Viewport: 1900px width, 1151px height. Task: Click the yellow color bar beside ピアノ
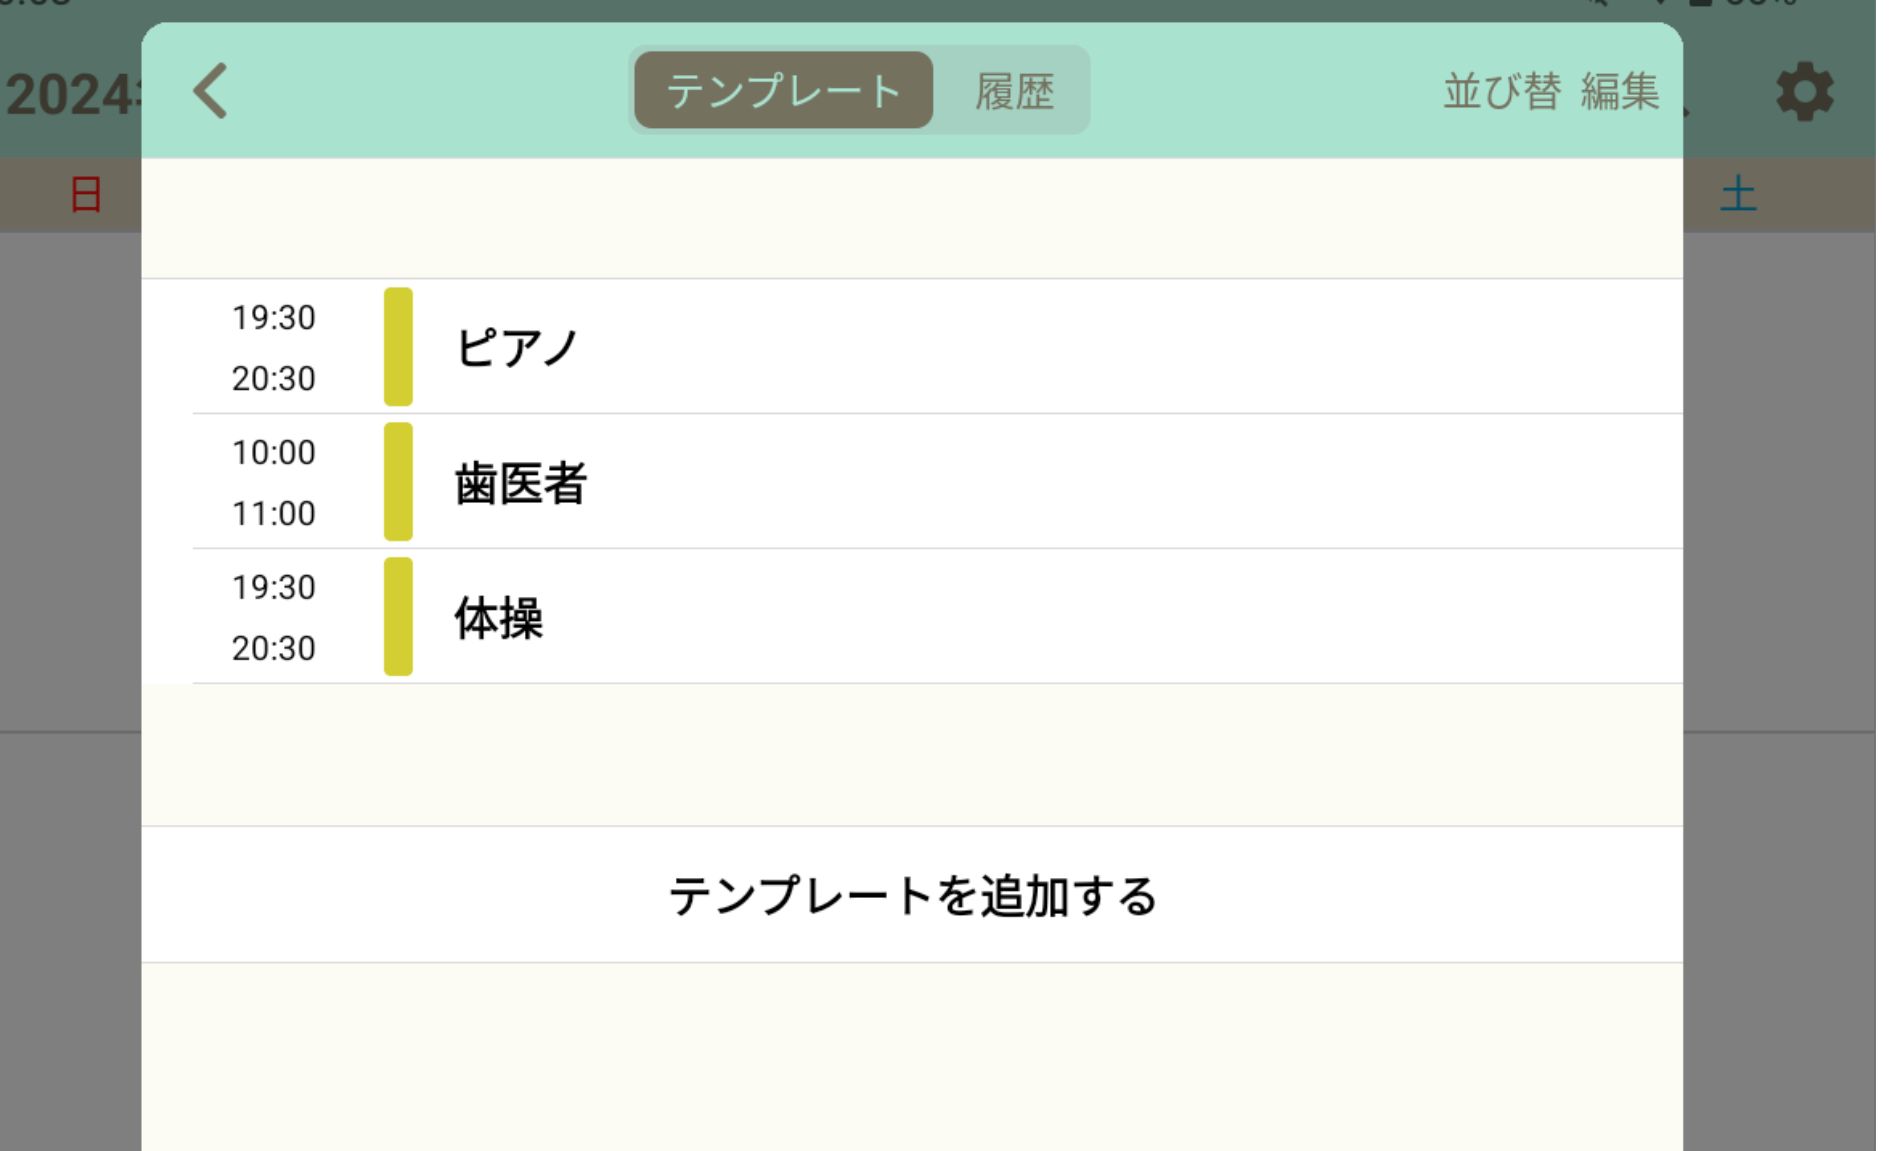click(x=398, y=347)
